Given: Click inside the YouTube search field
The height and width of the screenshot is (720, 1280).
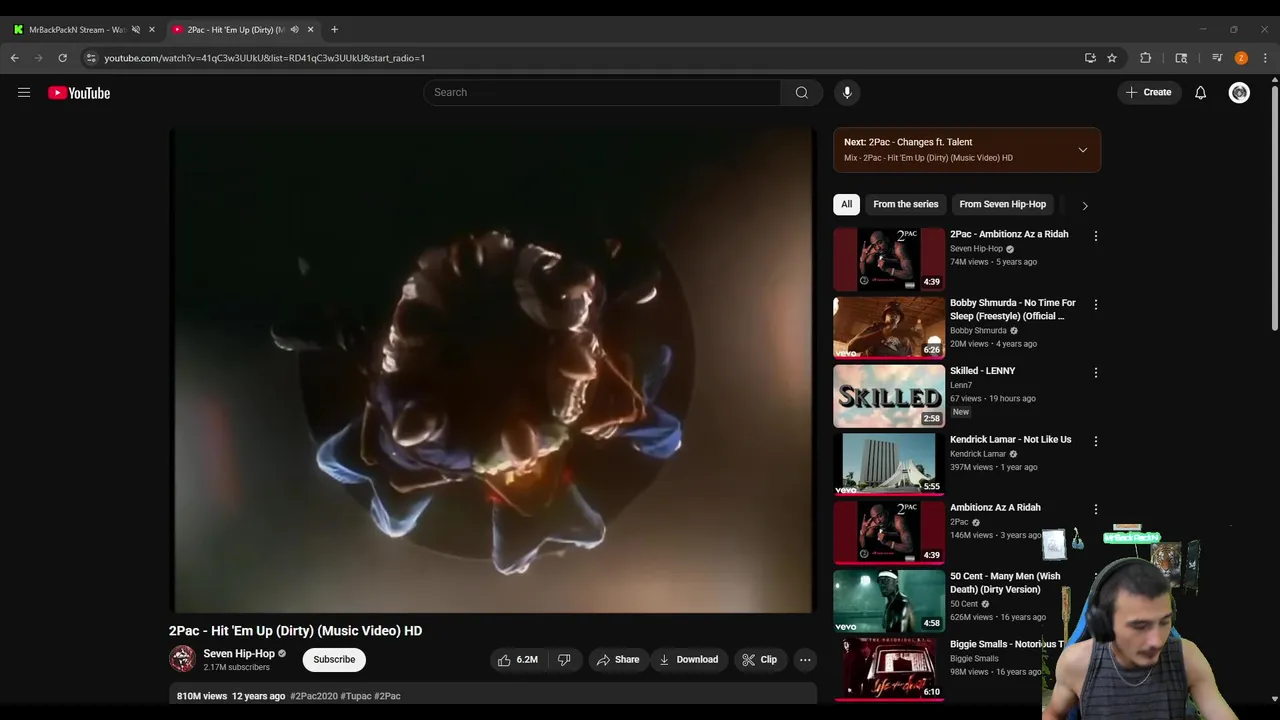Looking at the screenshot, I should tap(602, 92).
